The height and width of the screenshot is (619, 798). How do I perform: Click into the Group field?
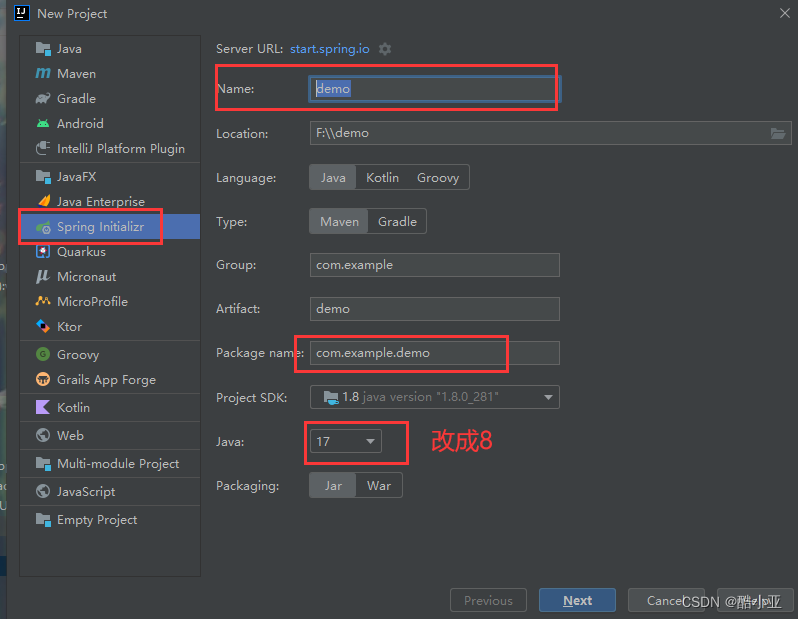(x=435, y=265)
